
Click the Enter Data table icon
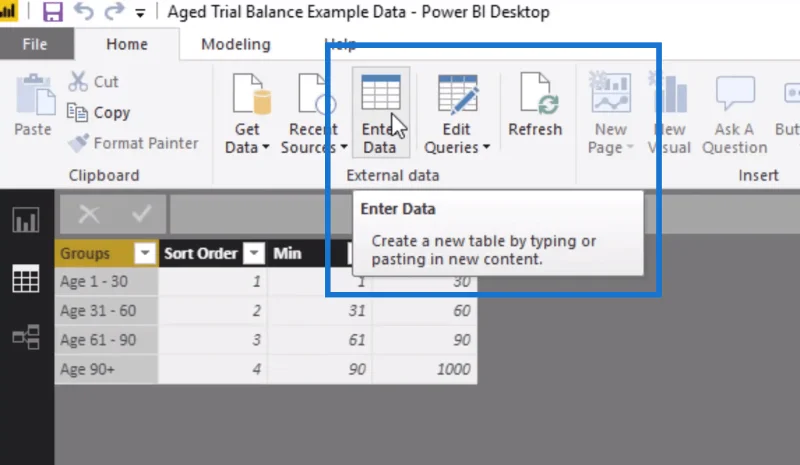coord(381,92)
